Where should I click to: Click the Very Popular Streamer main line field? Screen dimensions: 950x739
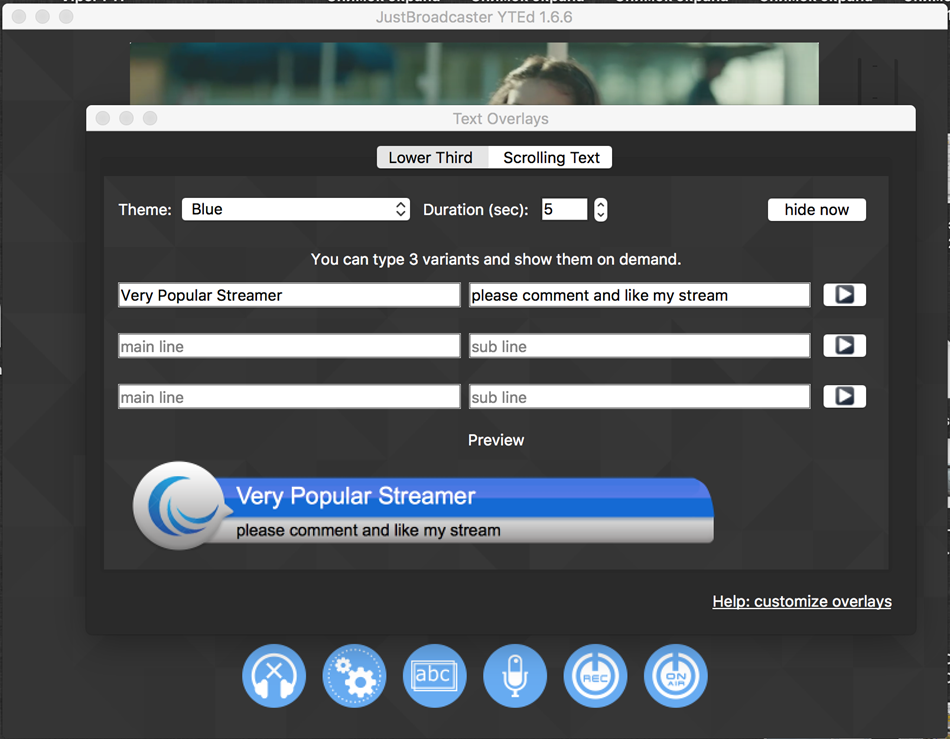point(288,295)
